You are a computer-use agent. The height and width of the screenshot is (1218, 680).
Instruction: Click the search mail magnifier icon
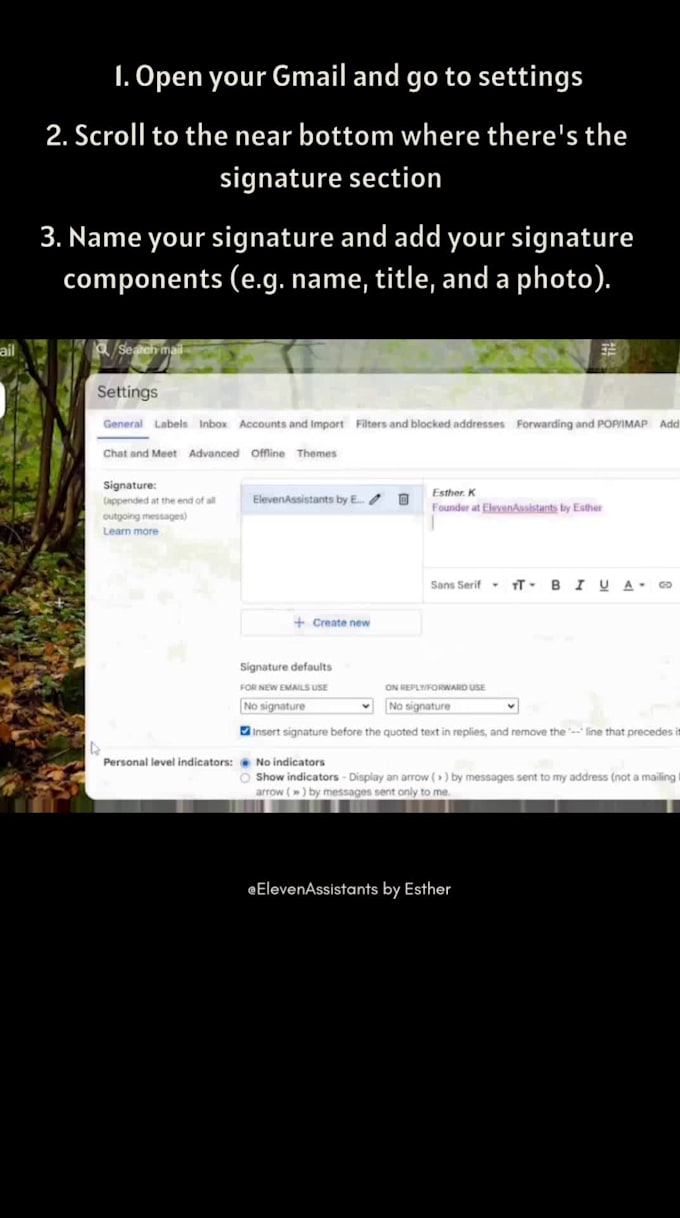click(x=101, y=349)
